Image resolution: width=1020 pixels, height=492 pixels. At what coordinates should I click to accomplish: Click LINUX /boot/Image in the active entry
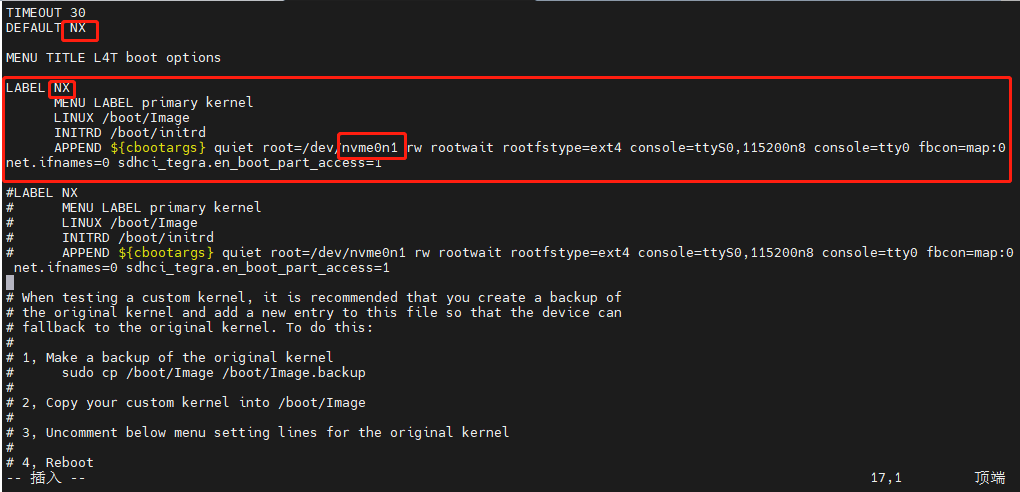[x=122, y=118]
